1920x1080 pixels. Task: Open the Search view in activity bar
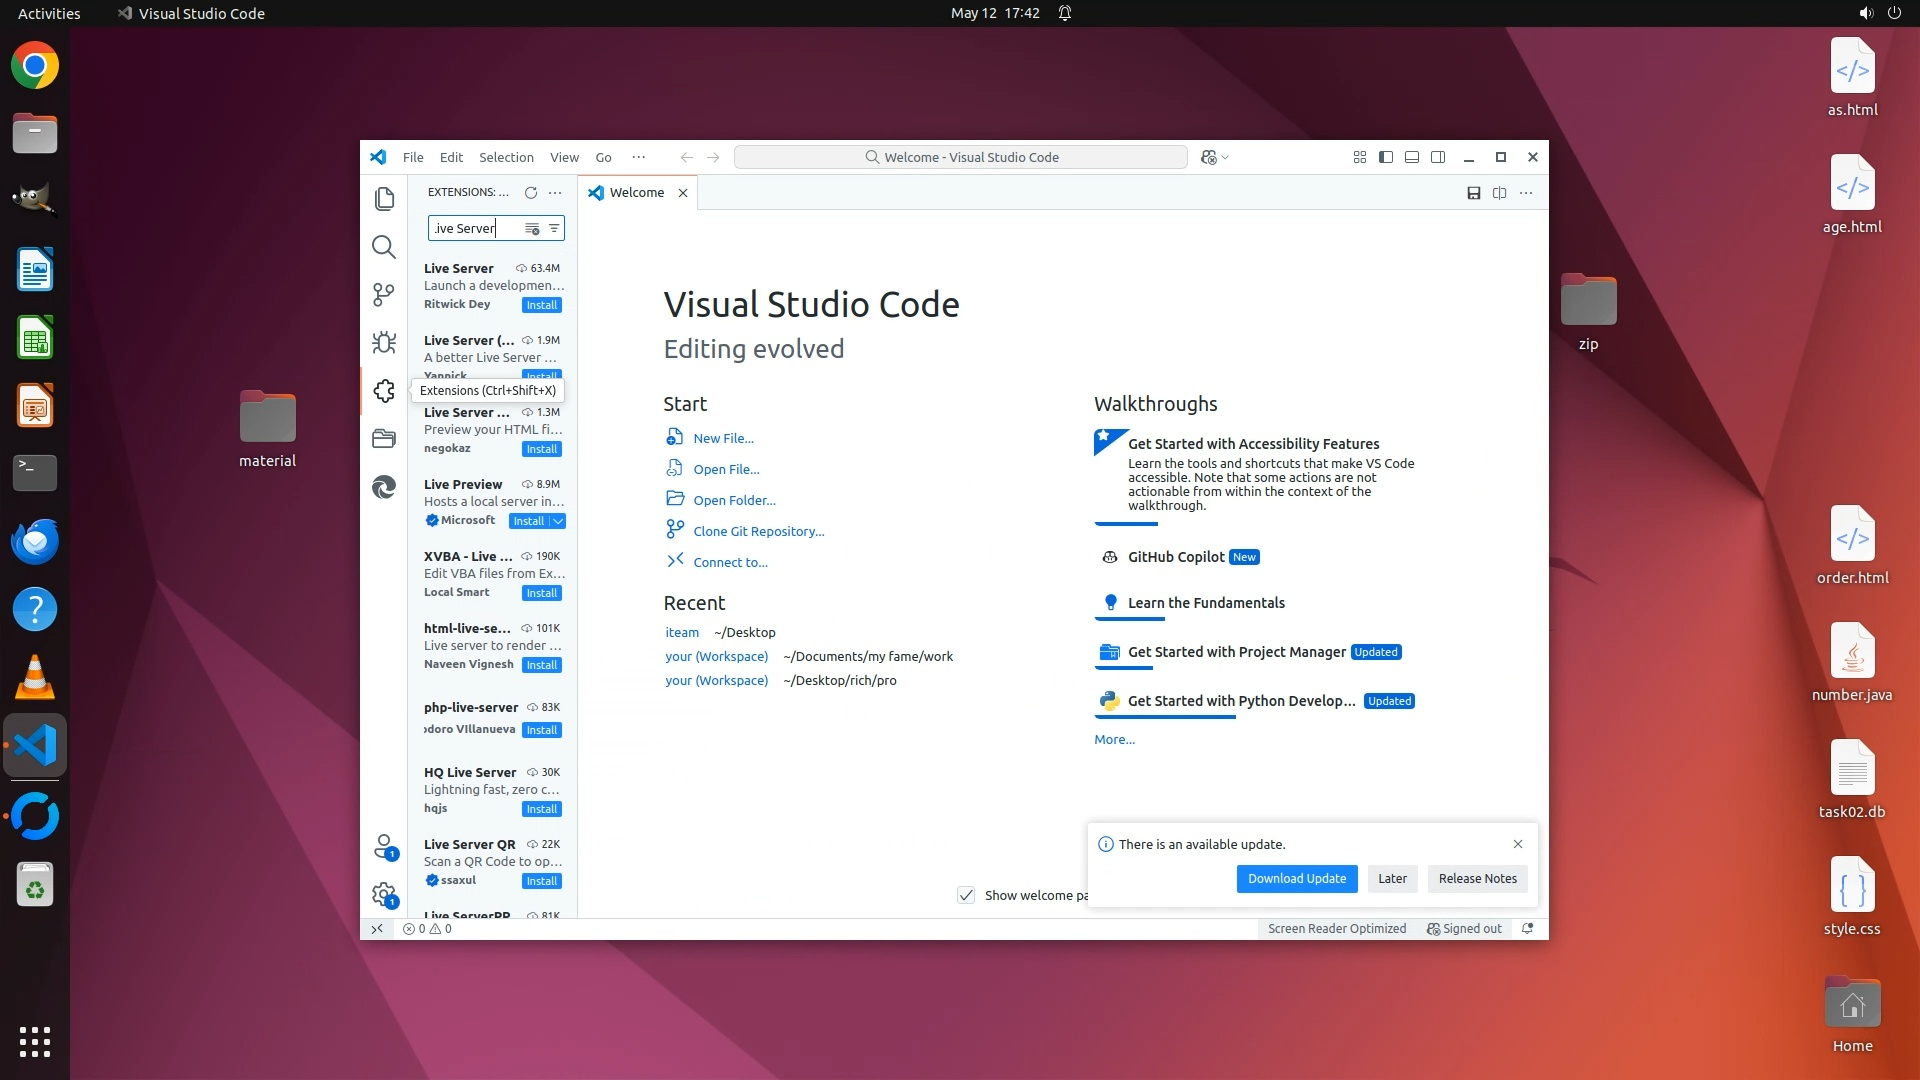tap(384, 247)
